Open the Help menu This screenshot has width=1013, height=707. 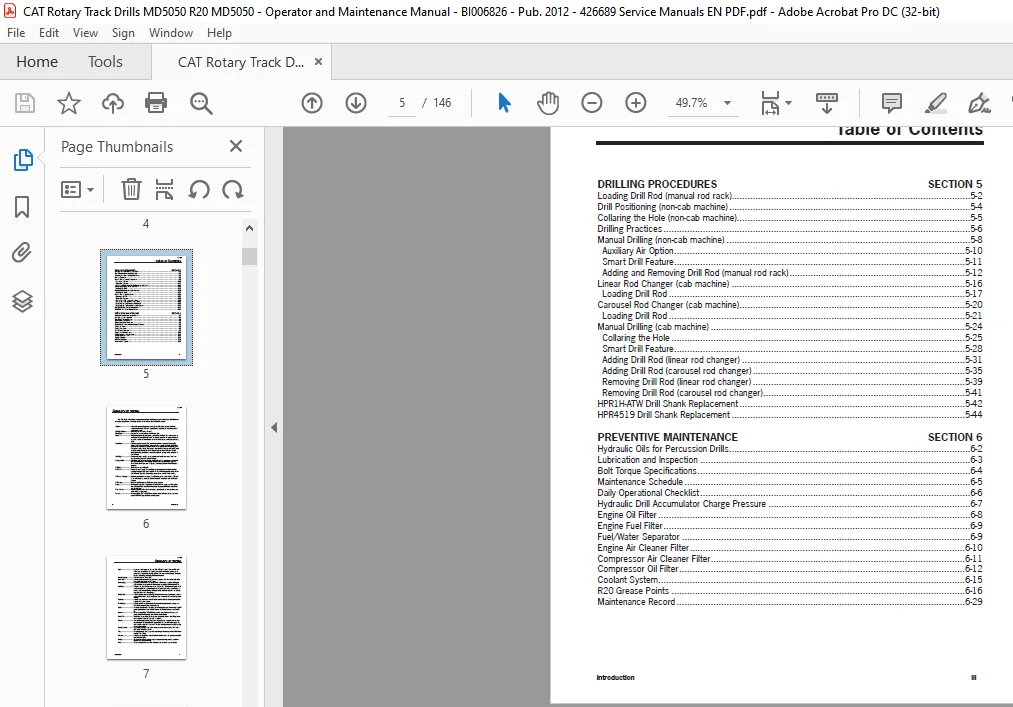pos(219,32)
